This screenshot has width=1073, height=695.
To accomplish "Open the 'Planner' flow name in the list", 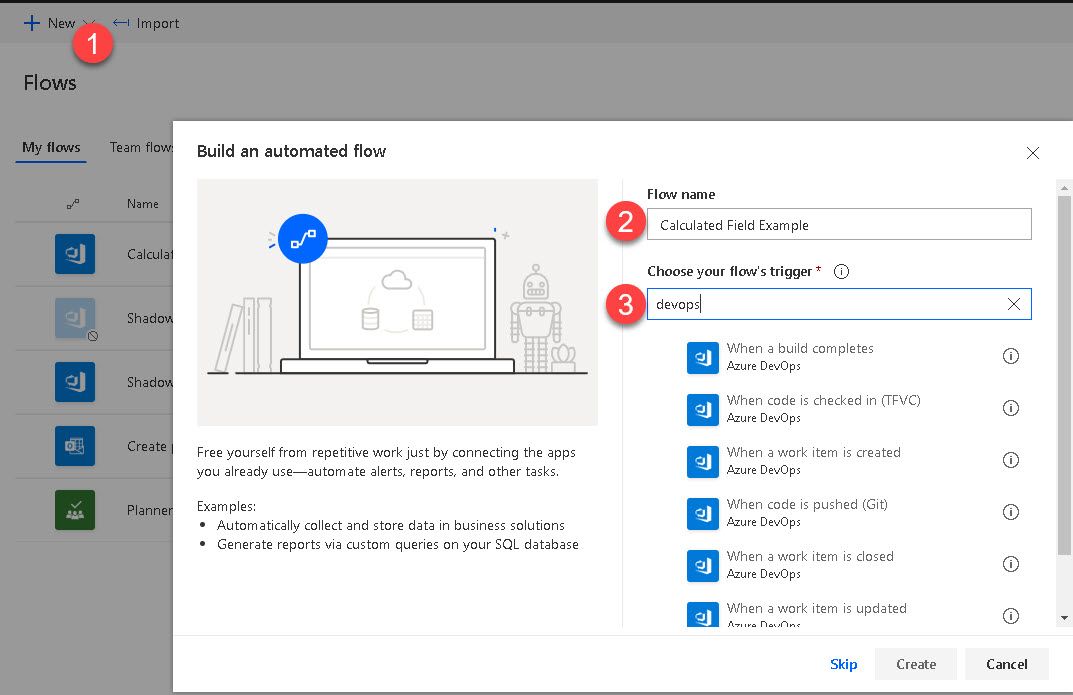I will coord(150,510).
